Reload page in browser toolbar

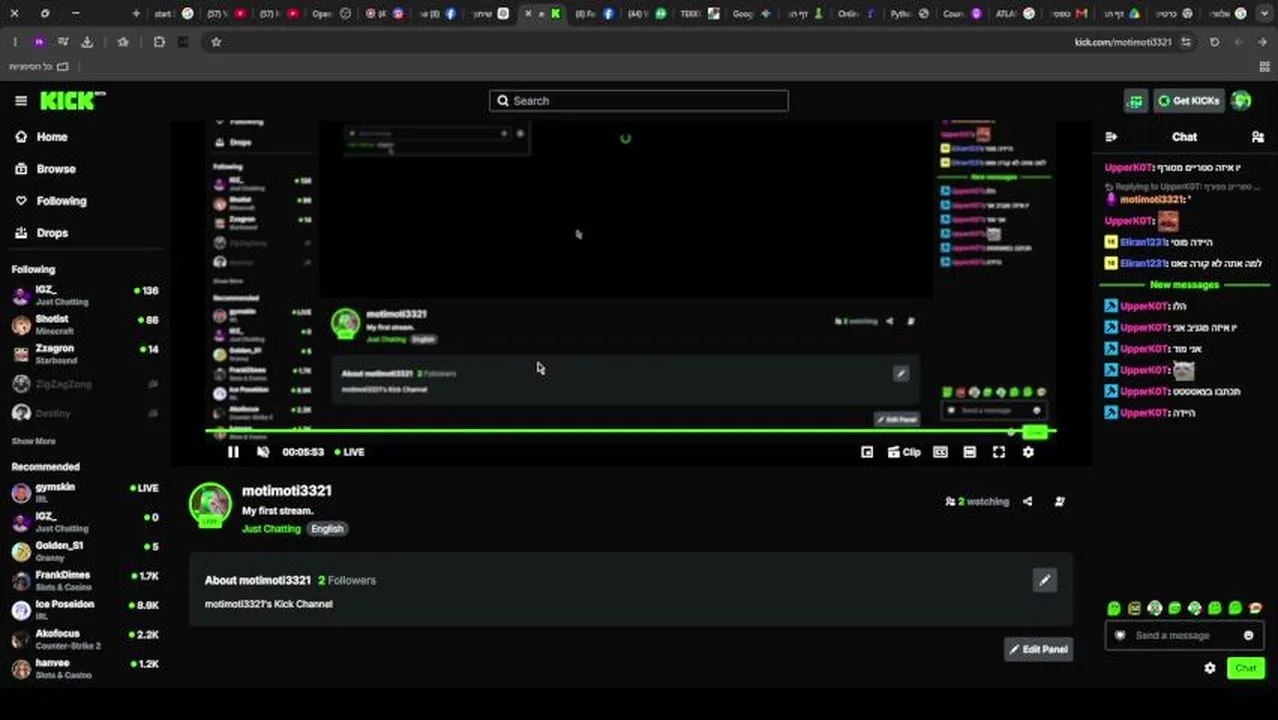click(1214, 42)
